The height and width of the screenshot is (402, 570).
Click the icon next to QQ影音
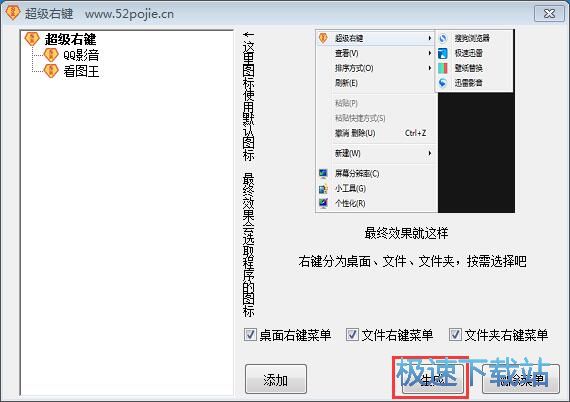click(x=51, y=55)
